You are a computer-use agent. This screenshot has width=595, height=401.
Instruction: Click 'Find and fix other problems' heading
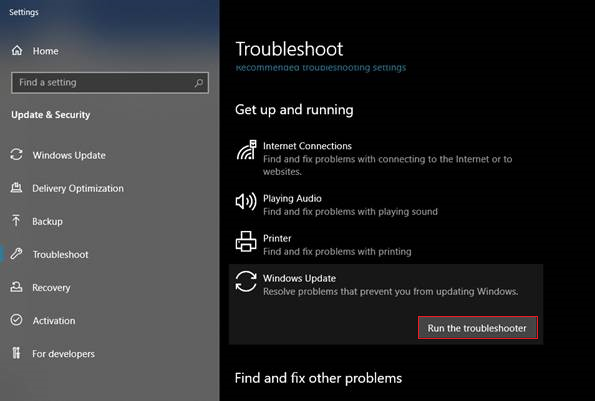pyautogui.click(x=318, y=378)
